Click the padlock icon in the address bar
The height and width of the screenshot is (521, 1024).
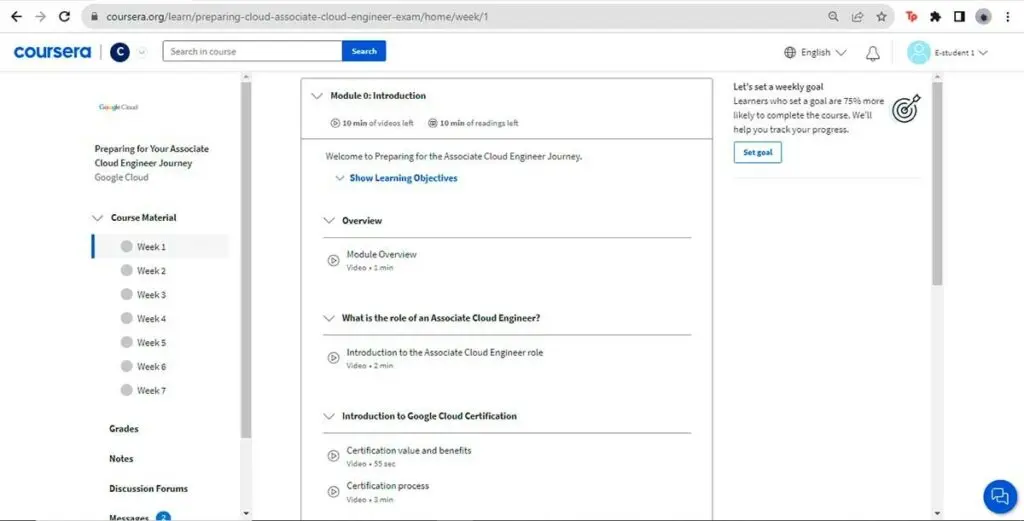[95, 17]
